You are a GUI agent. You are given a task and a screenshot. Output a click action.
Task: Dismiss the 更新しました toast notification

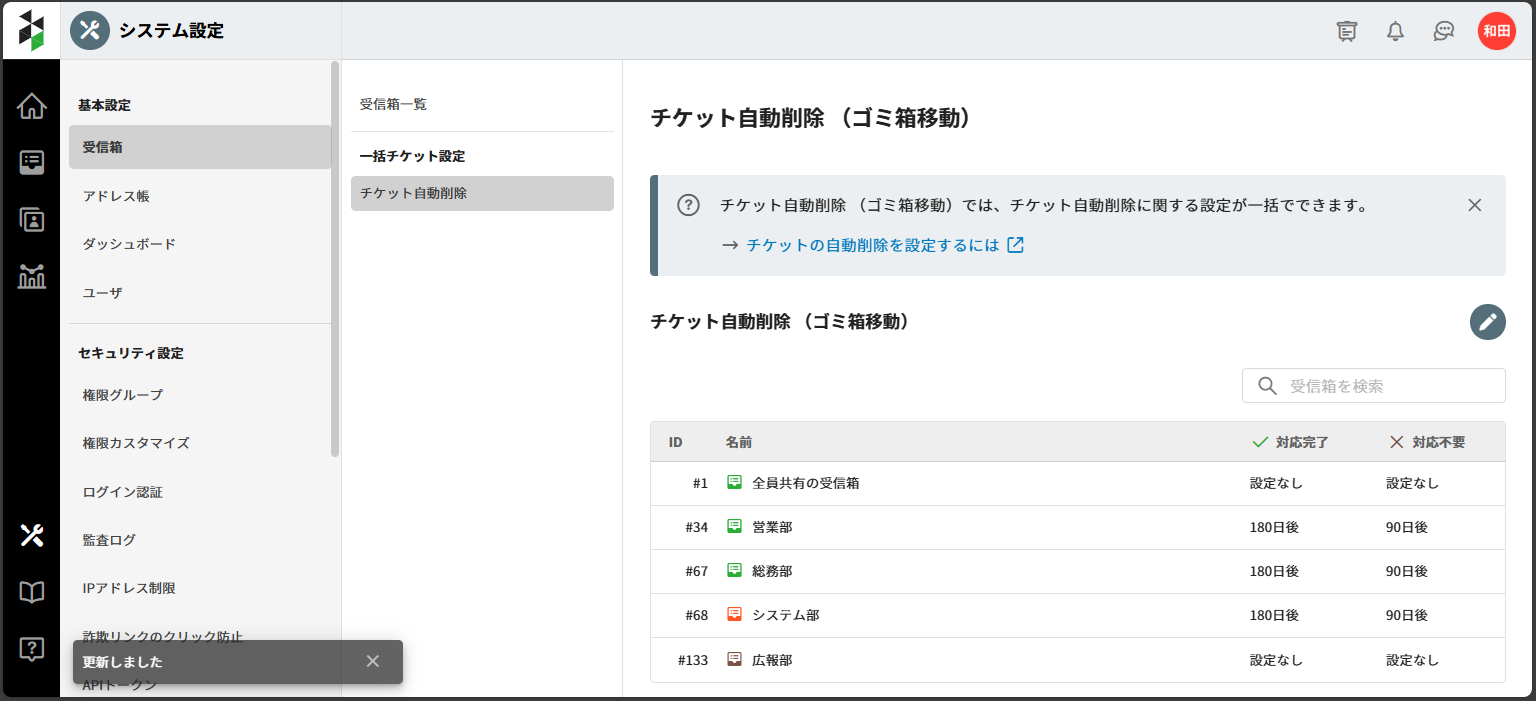[x=373, y=661]
